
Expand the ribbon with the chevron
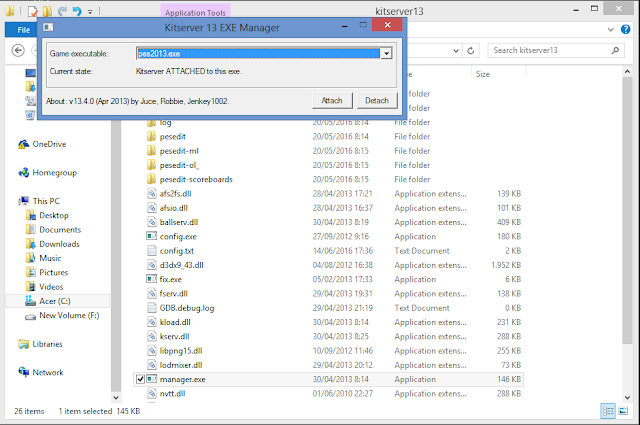click(x=611, y=29)
